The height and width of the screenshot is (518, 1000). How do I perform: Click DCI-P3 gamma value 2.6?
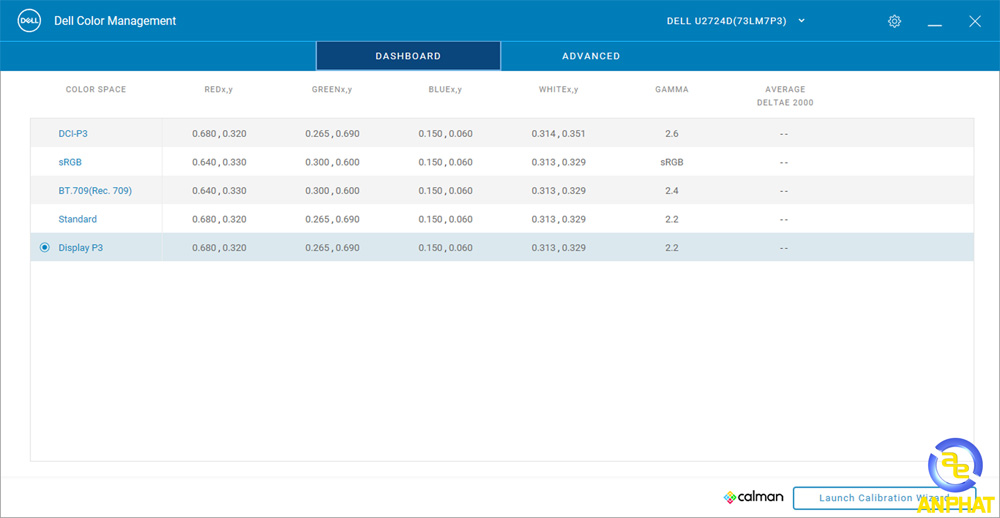click(x=672, y=134)
